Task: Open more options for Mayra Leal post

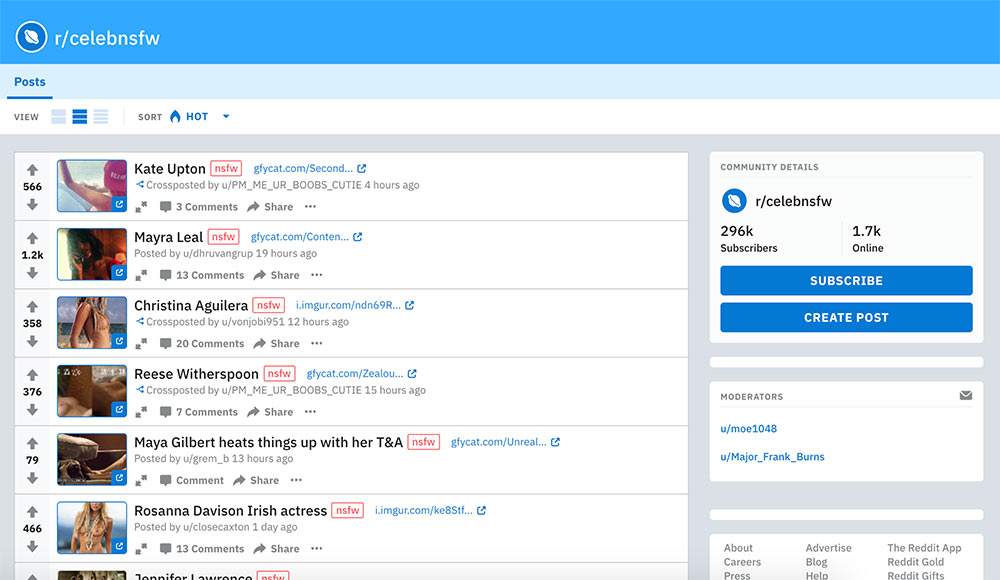Action: tap(317, 275)
